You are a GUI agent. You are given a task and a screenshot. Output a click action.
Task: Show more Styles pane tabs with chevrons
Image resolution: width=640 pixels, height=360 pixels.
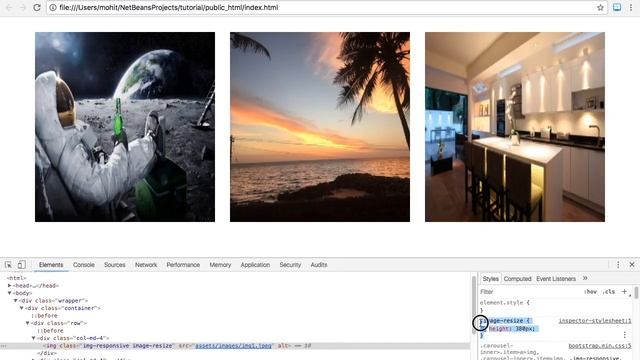coord(585,278)
